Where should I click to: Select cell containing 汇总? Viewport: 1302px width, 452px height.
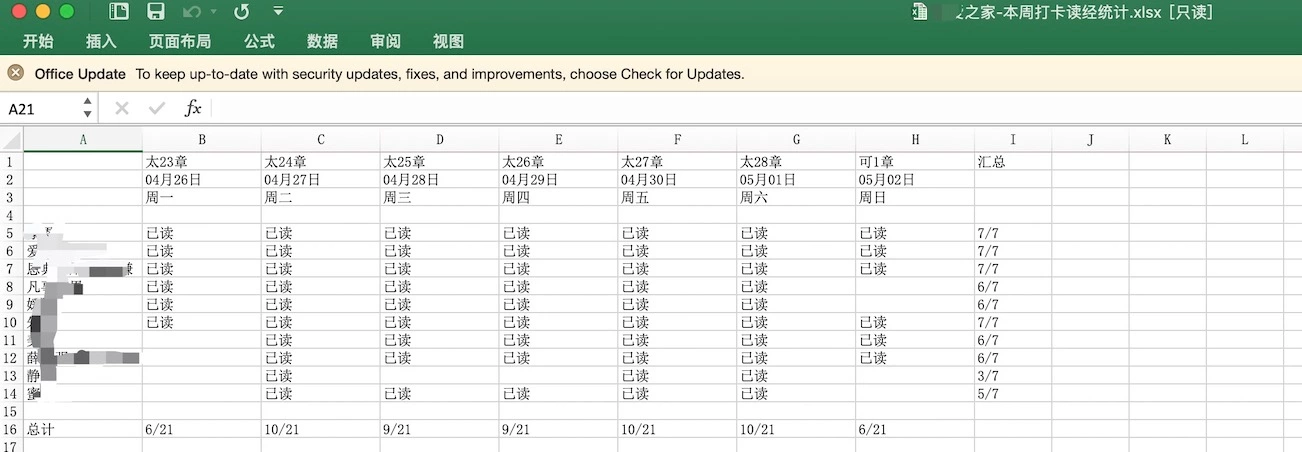click(1013, 161)
